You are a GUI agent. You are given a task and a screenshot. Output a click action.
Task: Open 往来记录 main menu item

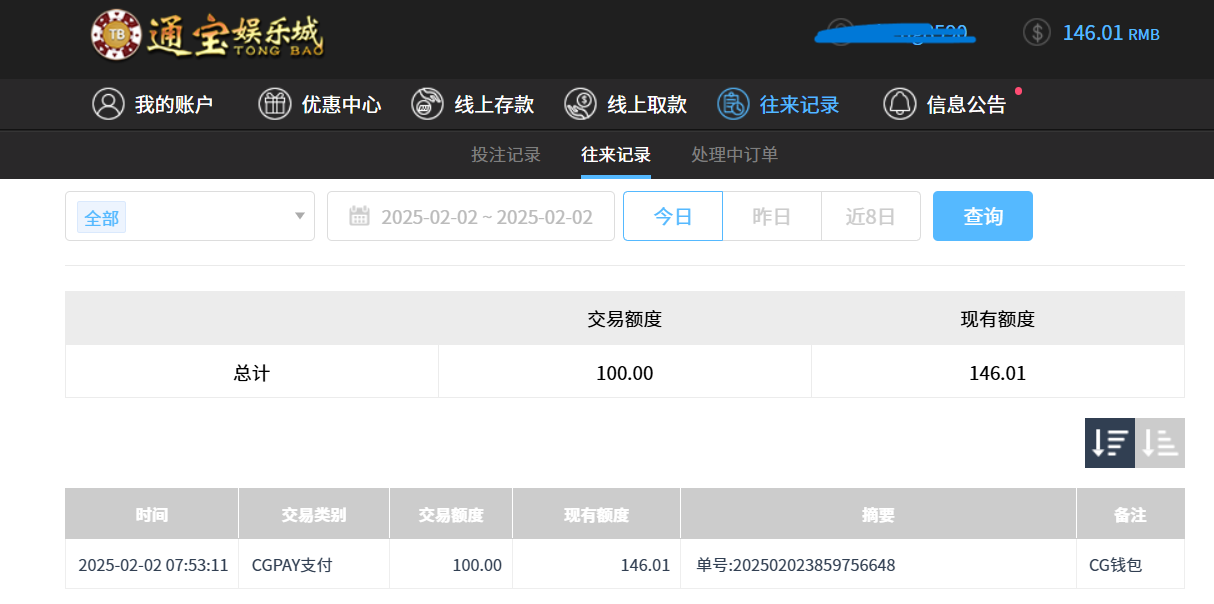click(779, 104)
